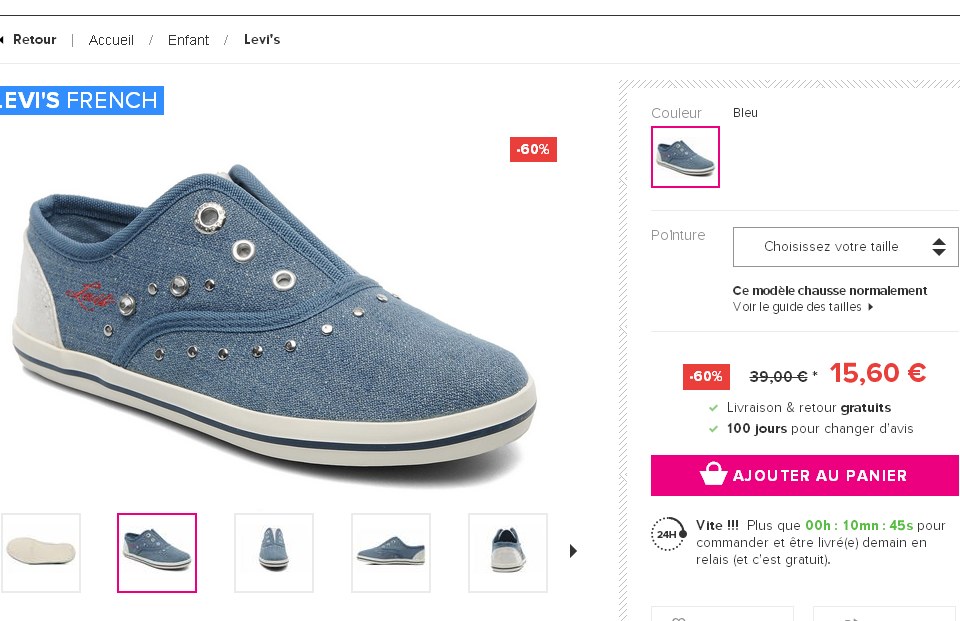Screen dimensions: 960x621
Task: View the shoe sole thumbnail
Action: pyautogui.click(x=41, y=552)
